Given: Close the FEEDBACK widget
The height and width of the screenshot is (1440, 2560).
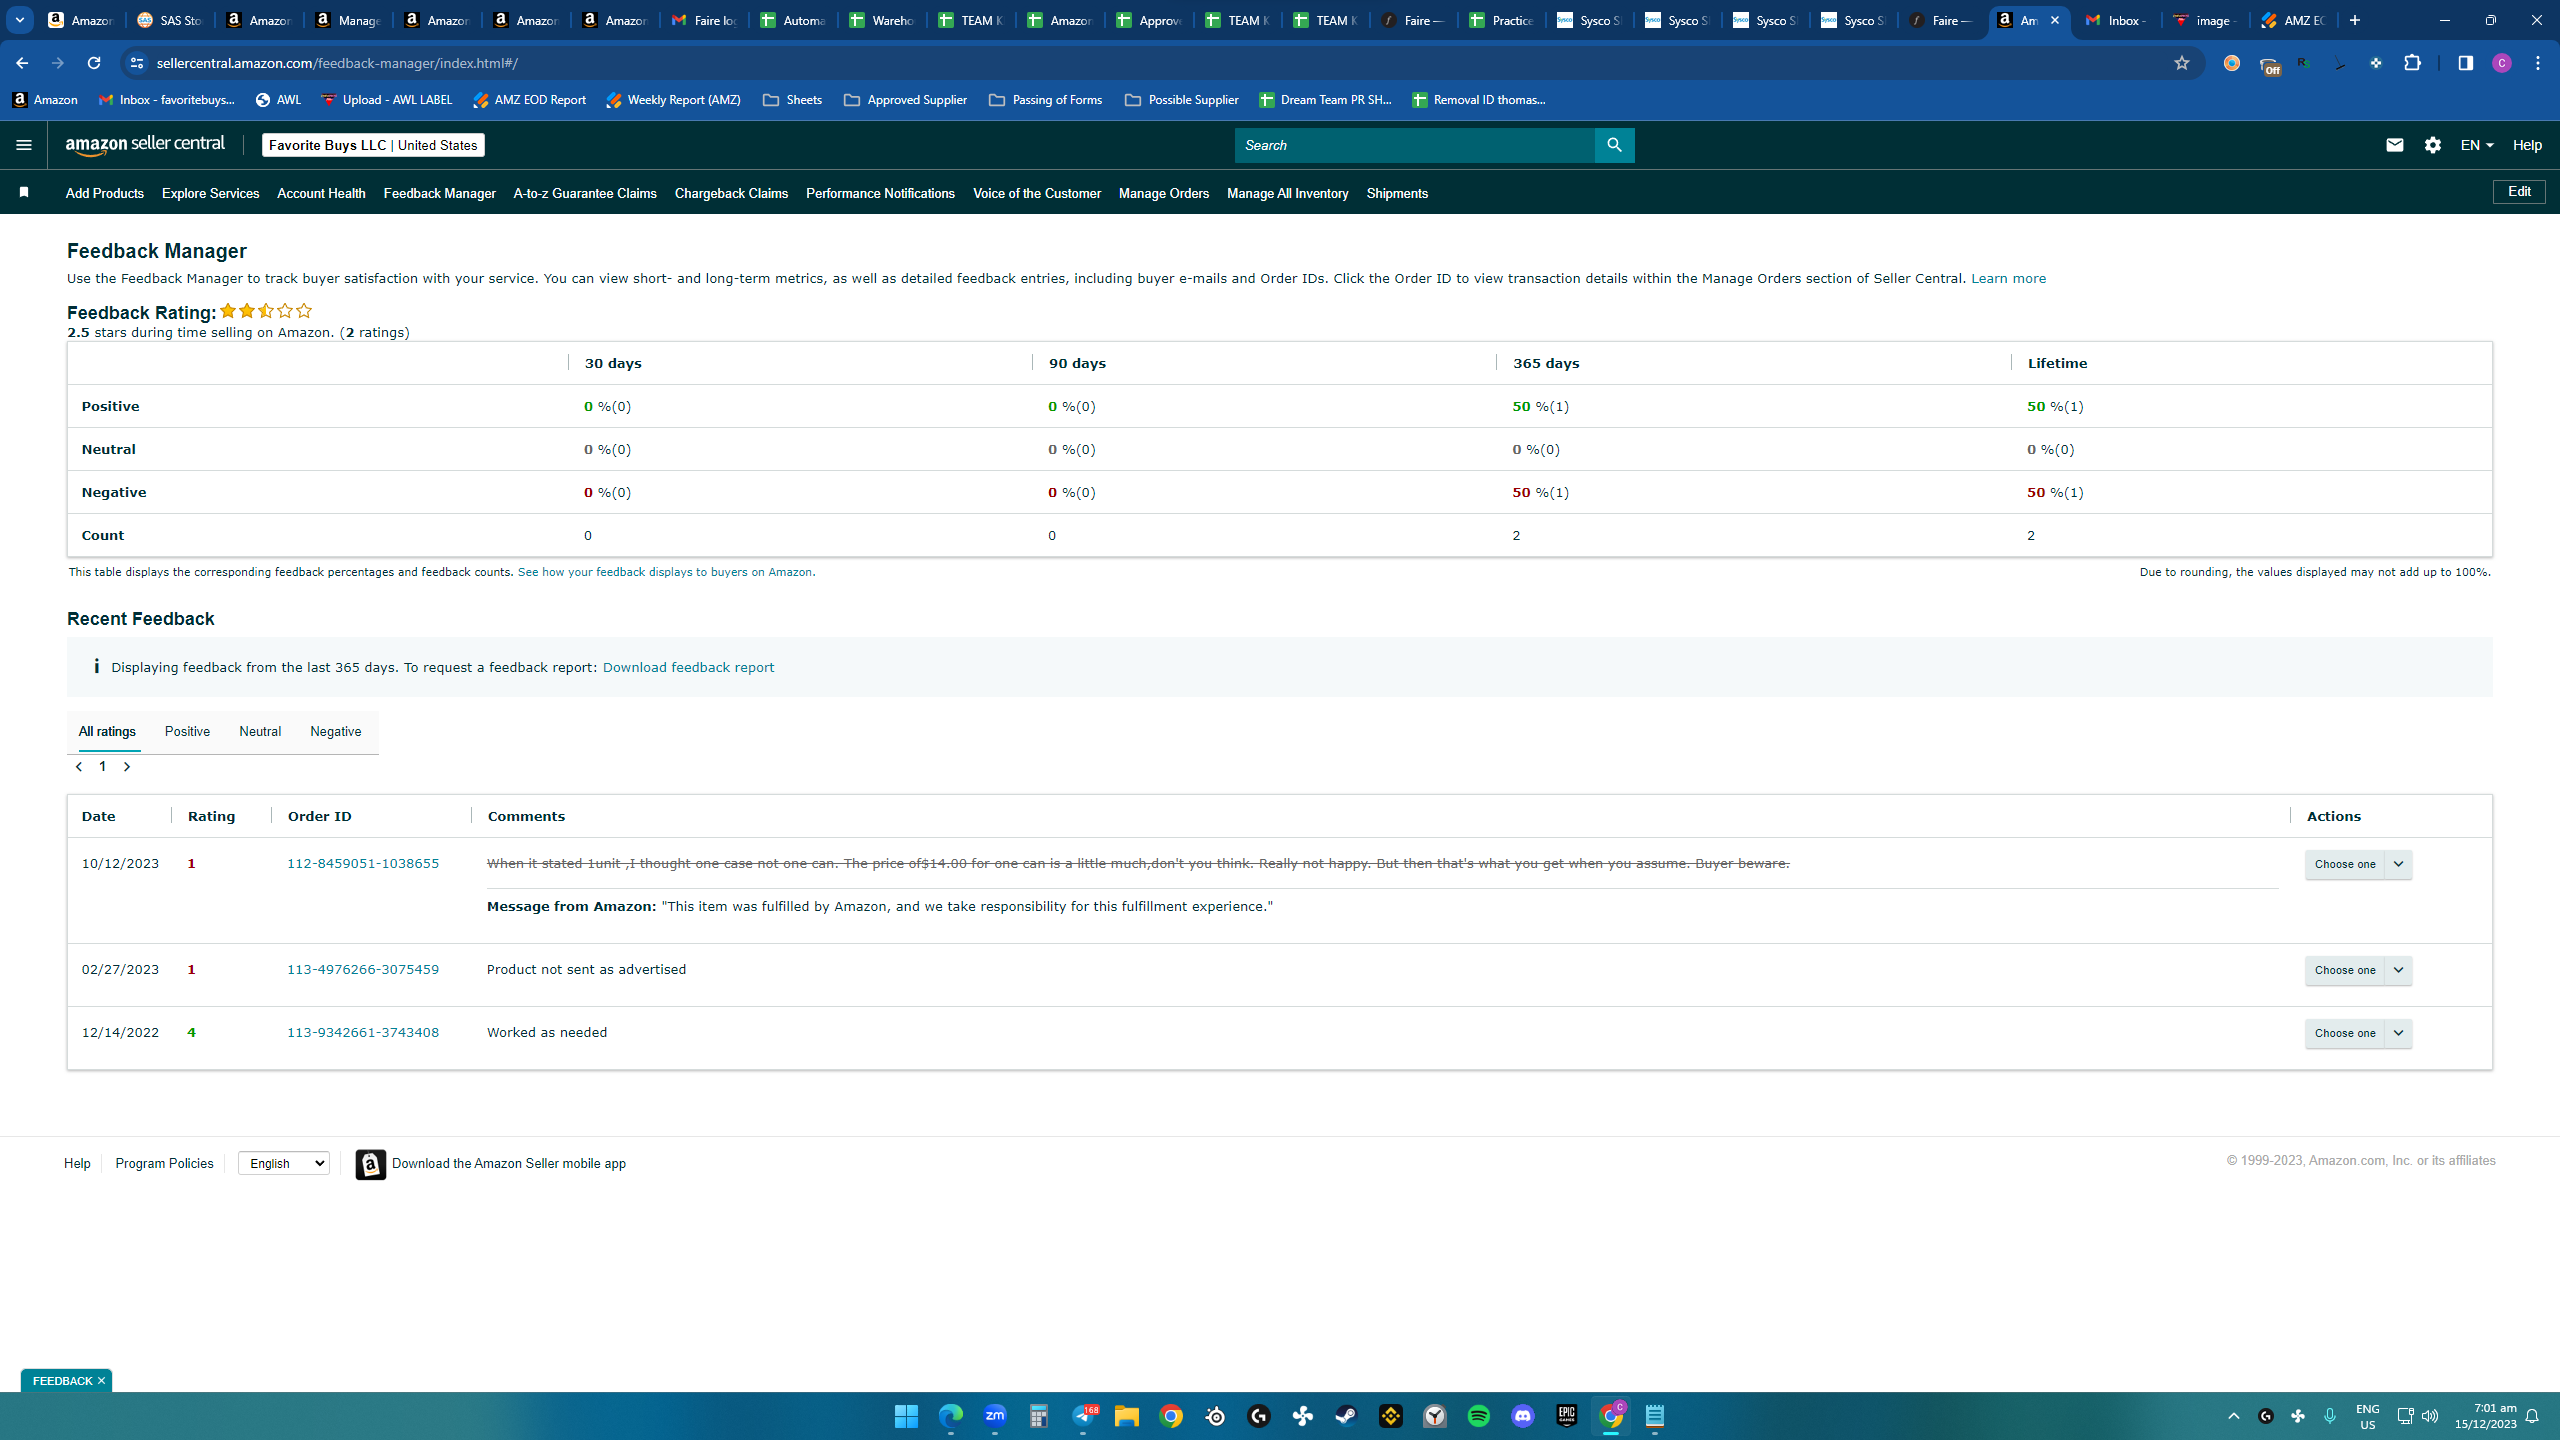Looking at the screenshot, I should [101, 1381].
